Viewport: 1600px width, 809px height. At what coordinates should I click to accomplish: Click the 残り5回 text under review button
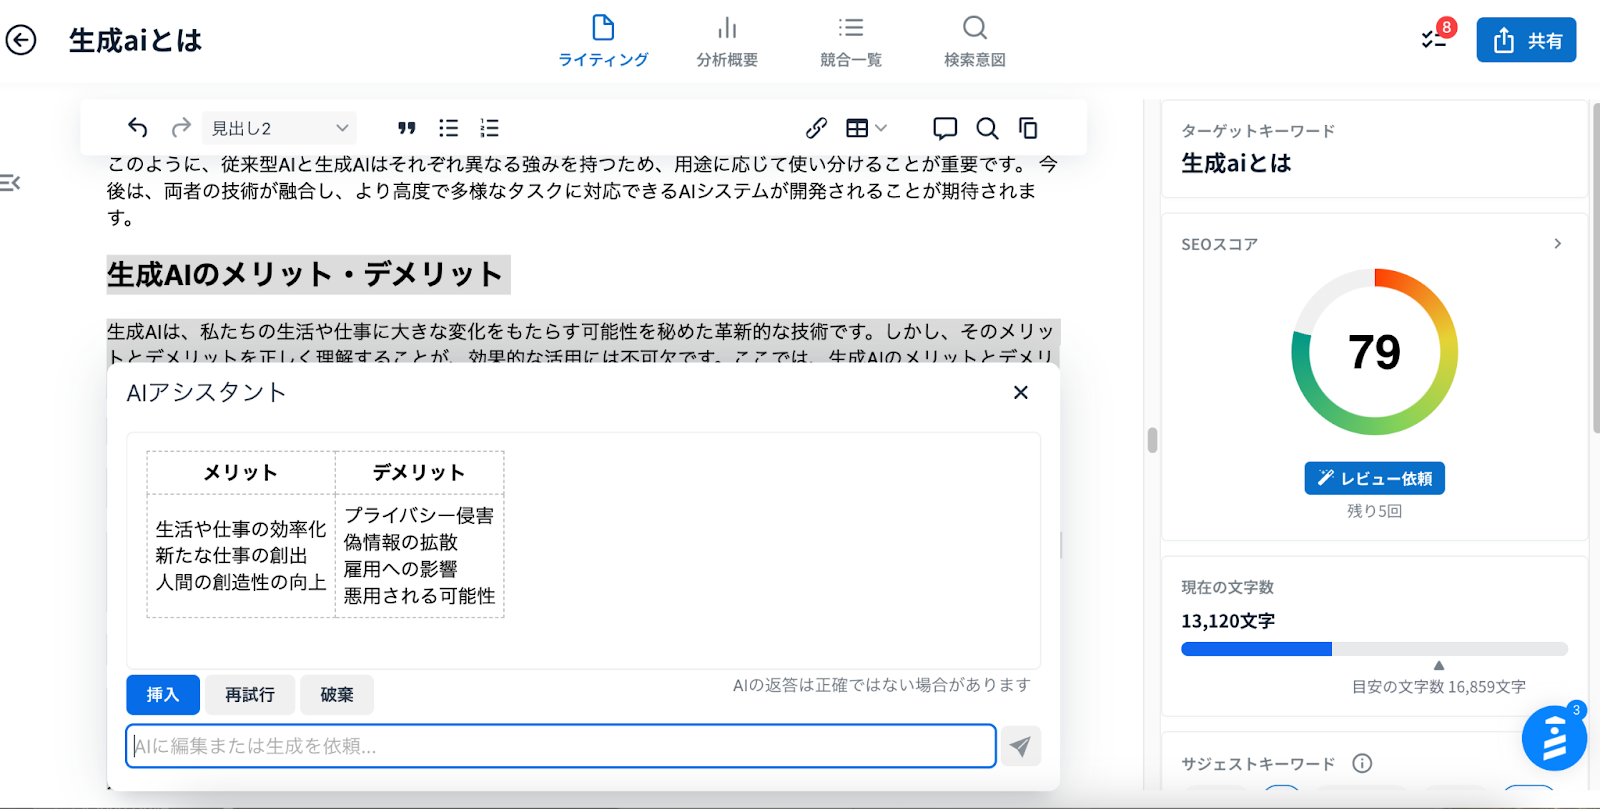[1374, 511]
